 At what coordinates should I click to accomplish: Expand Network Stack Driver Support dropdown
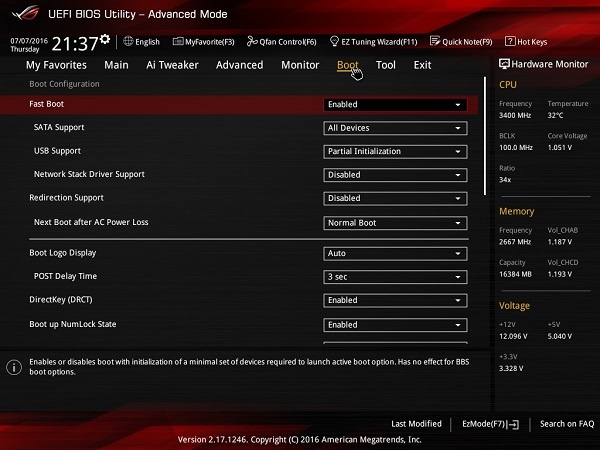395,175
